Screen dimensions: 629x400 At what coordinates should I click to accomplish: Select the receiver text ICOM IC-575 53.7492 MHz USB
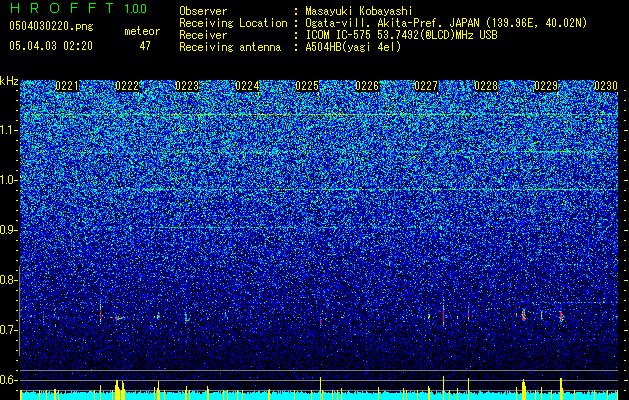point(401,35)
